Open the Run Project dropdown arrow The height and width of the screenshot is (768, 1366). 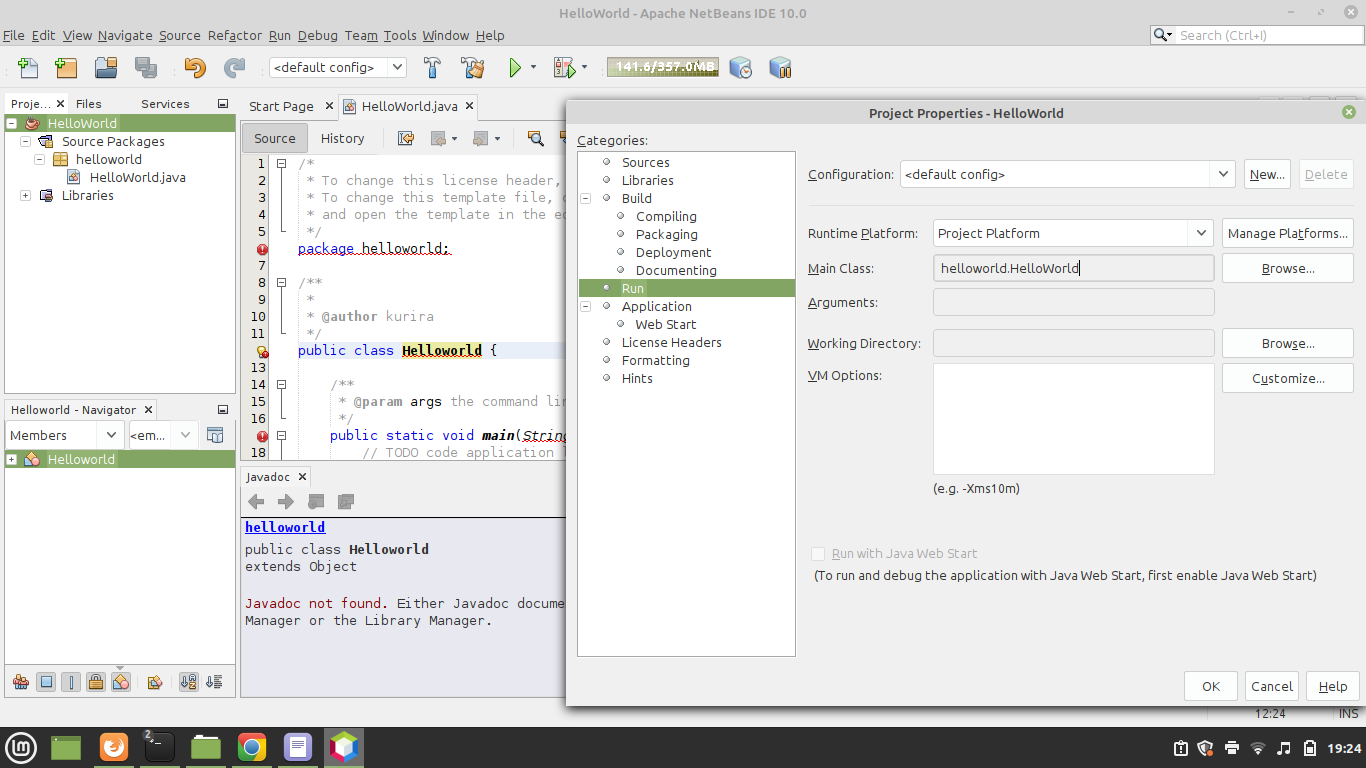(x=533, y=68)
